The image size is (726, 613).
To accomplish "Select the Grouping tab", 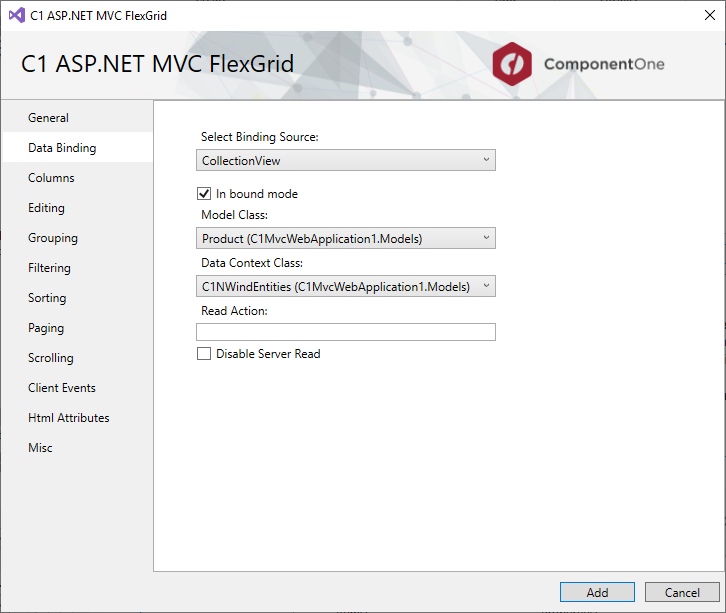I will tap(53, 238).
